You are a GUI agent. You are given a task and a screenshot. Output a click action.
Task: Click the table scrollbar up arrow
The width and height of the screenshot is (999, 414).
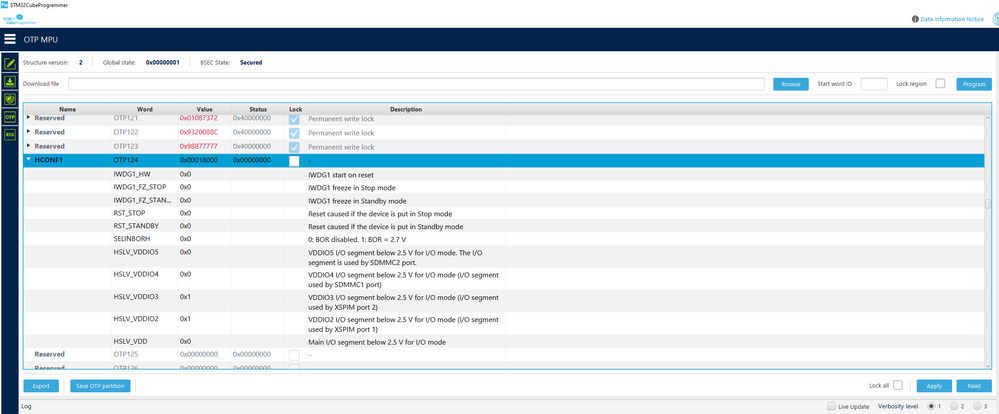(988, 117)
